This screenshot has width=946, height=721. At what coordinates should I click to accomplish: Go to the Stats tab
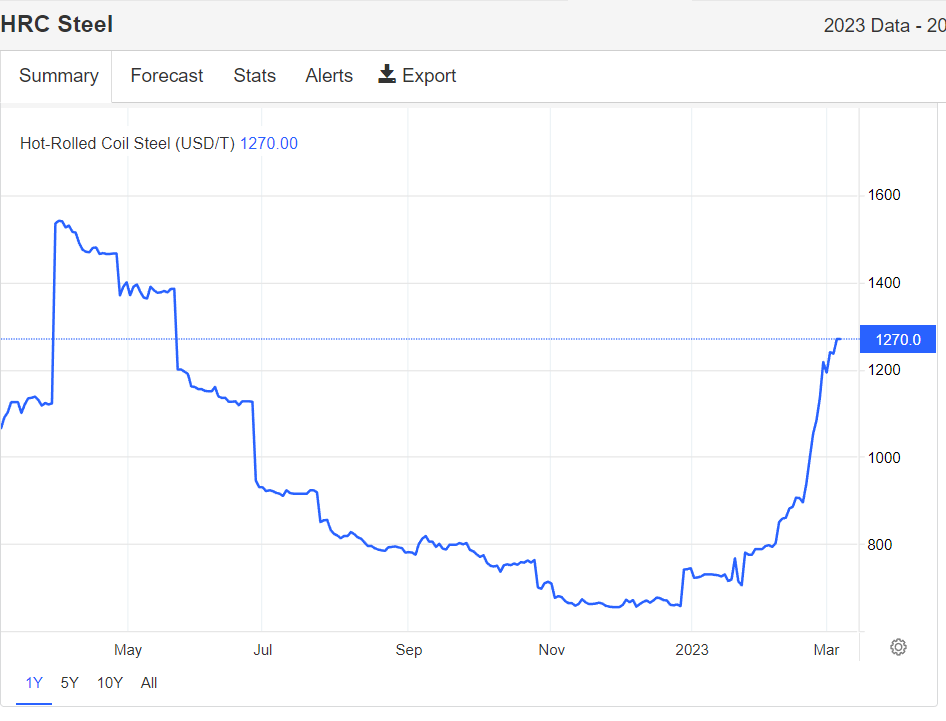[255, 76]
